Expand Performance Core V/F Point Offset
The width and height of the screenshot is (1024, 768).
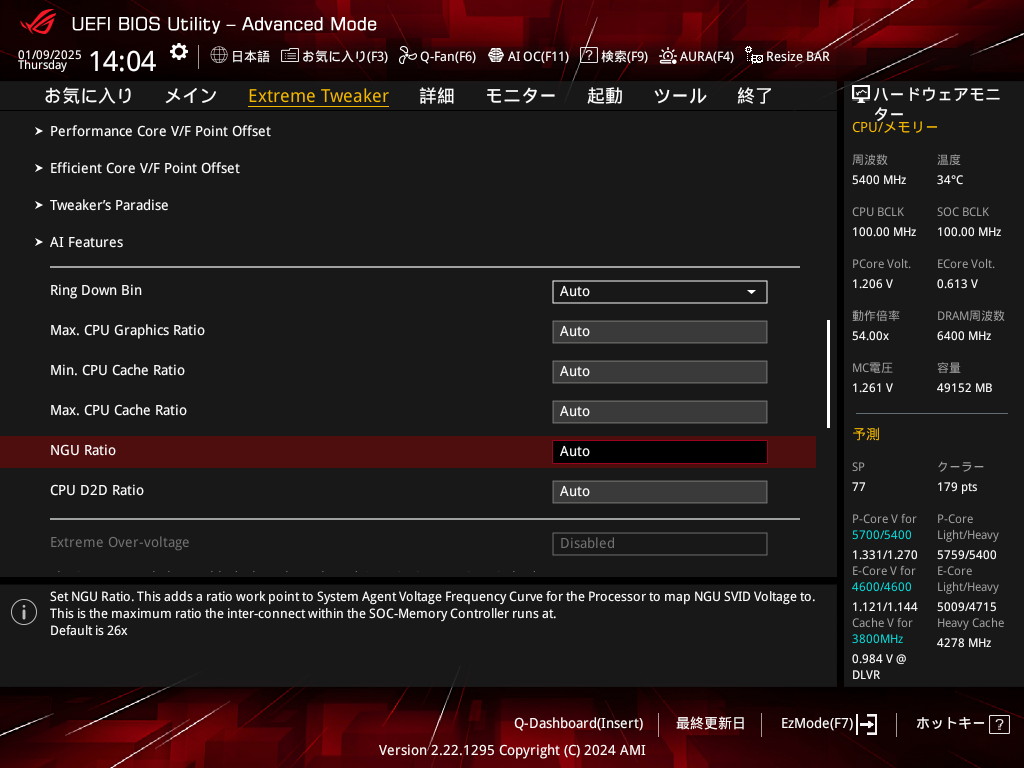(x=160, y=131)
